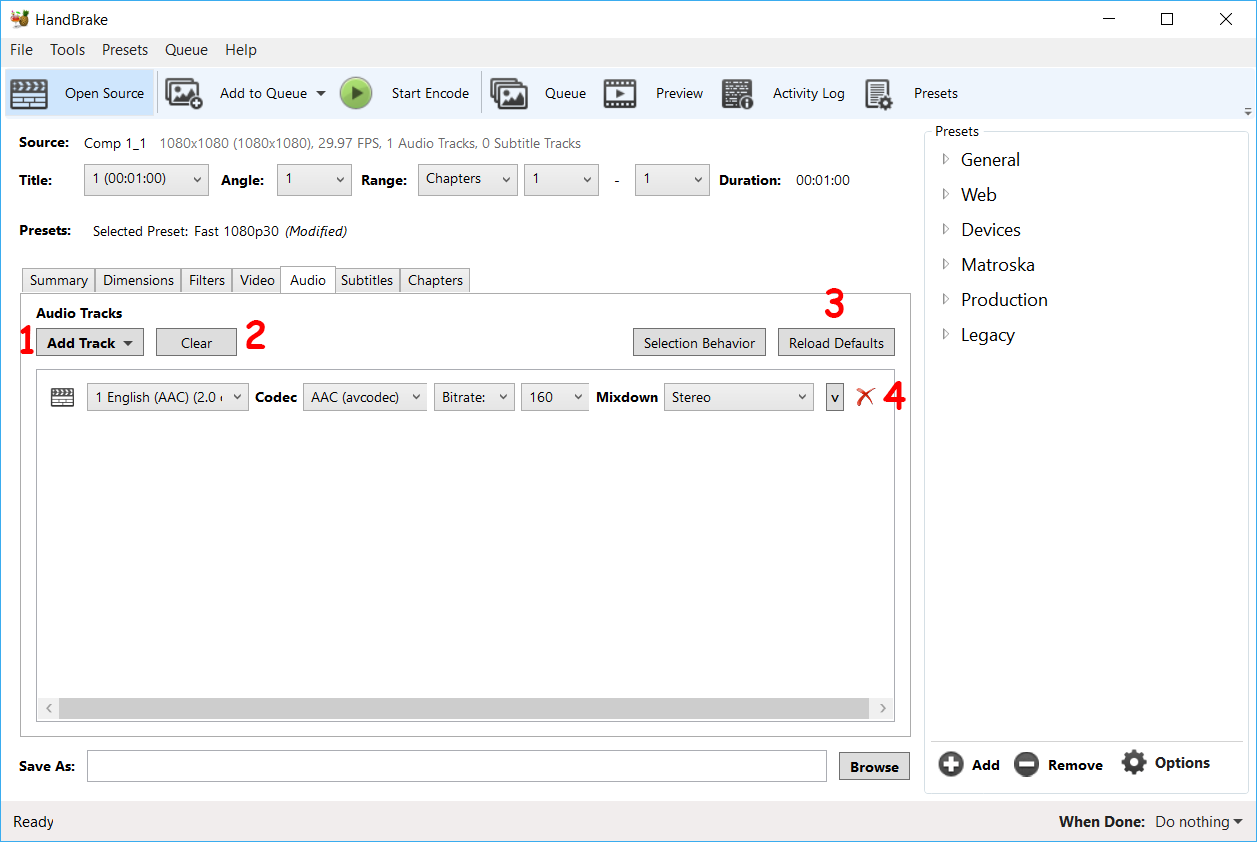Switch to the Video tab

point(257,281)
